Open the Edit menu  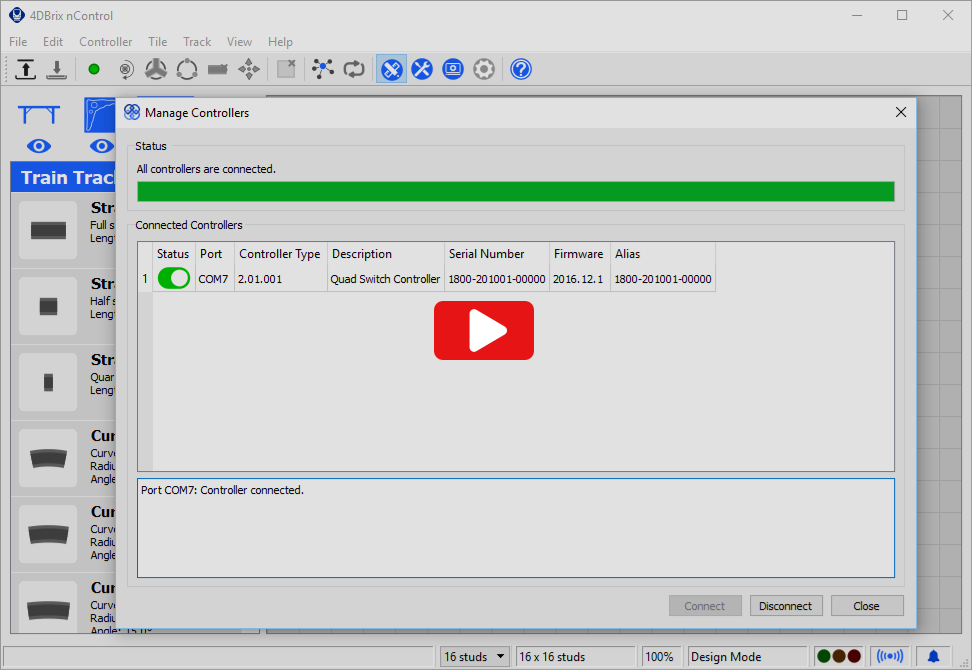pyautogui.click(x=53, y=42)
